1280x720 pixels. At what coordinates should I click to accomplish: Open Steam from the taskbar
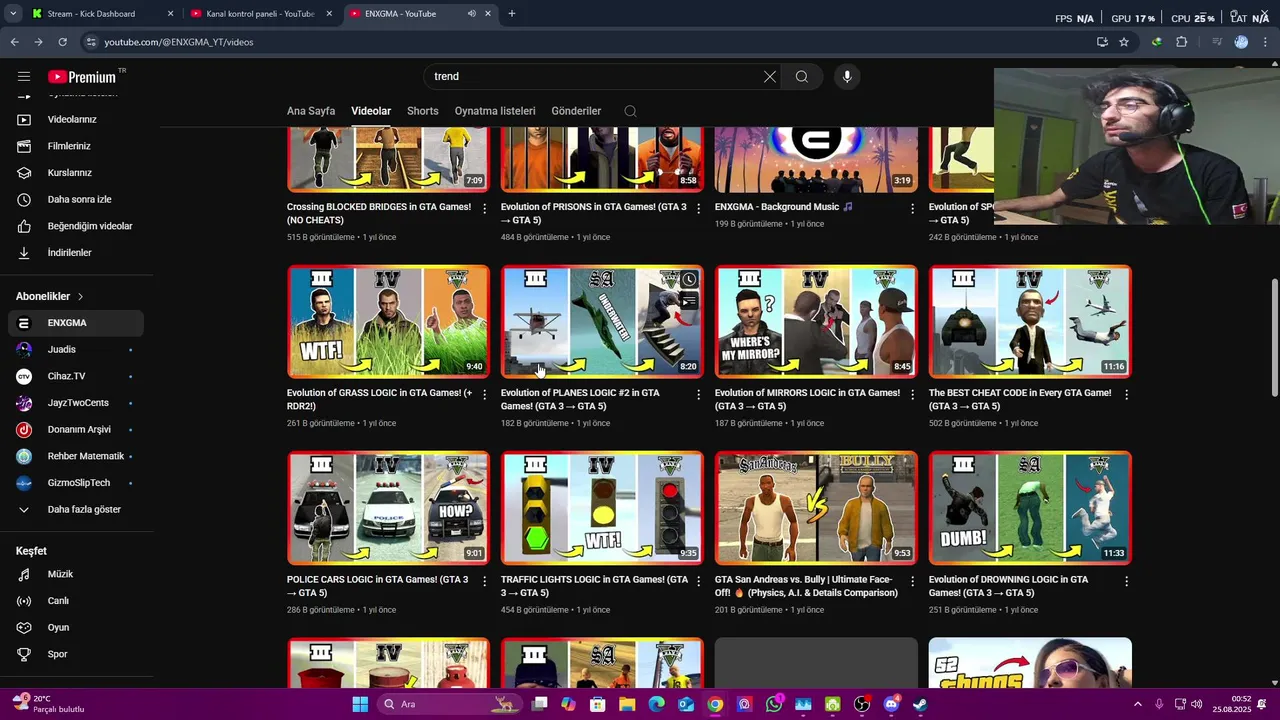click(x=920, y=704)
